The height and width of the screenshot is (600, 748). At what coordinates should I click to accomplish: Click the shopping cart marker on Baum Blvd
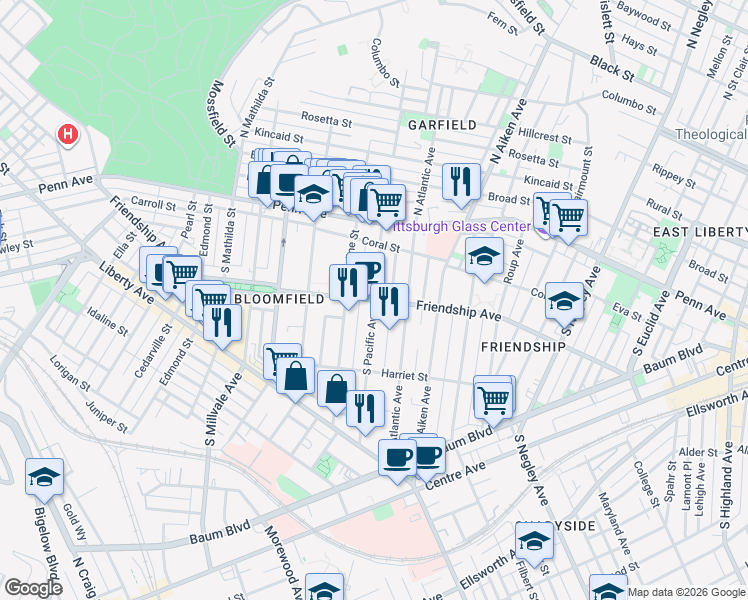click(x=494, y=401)
